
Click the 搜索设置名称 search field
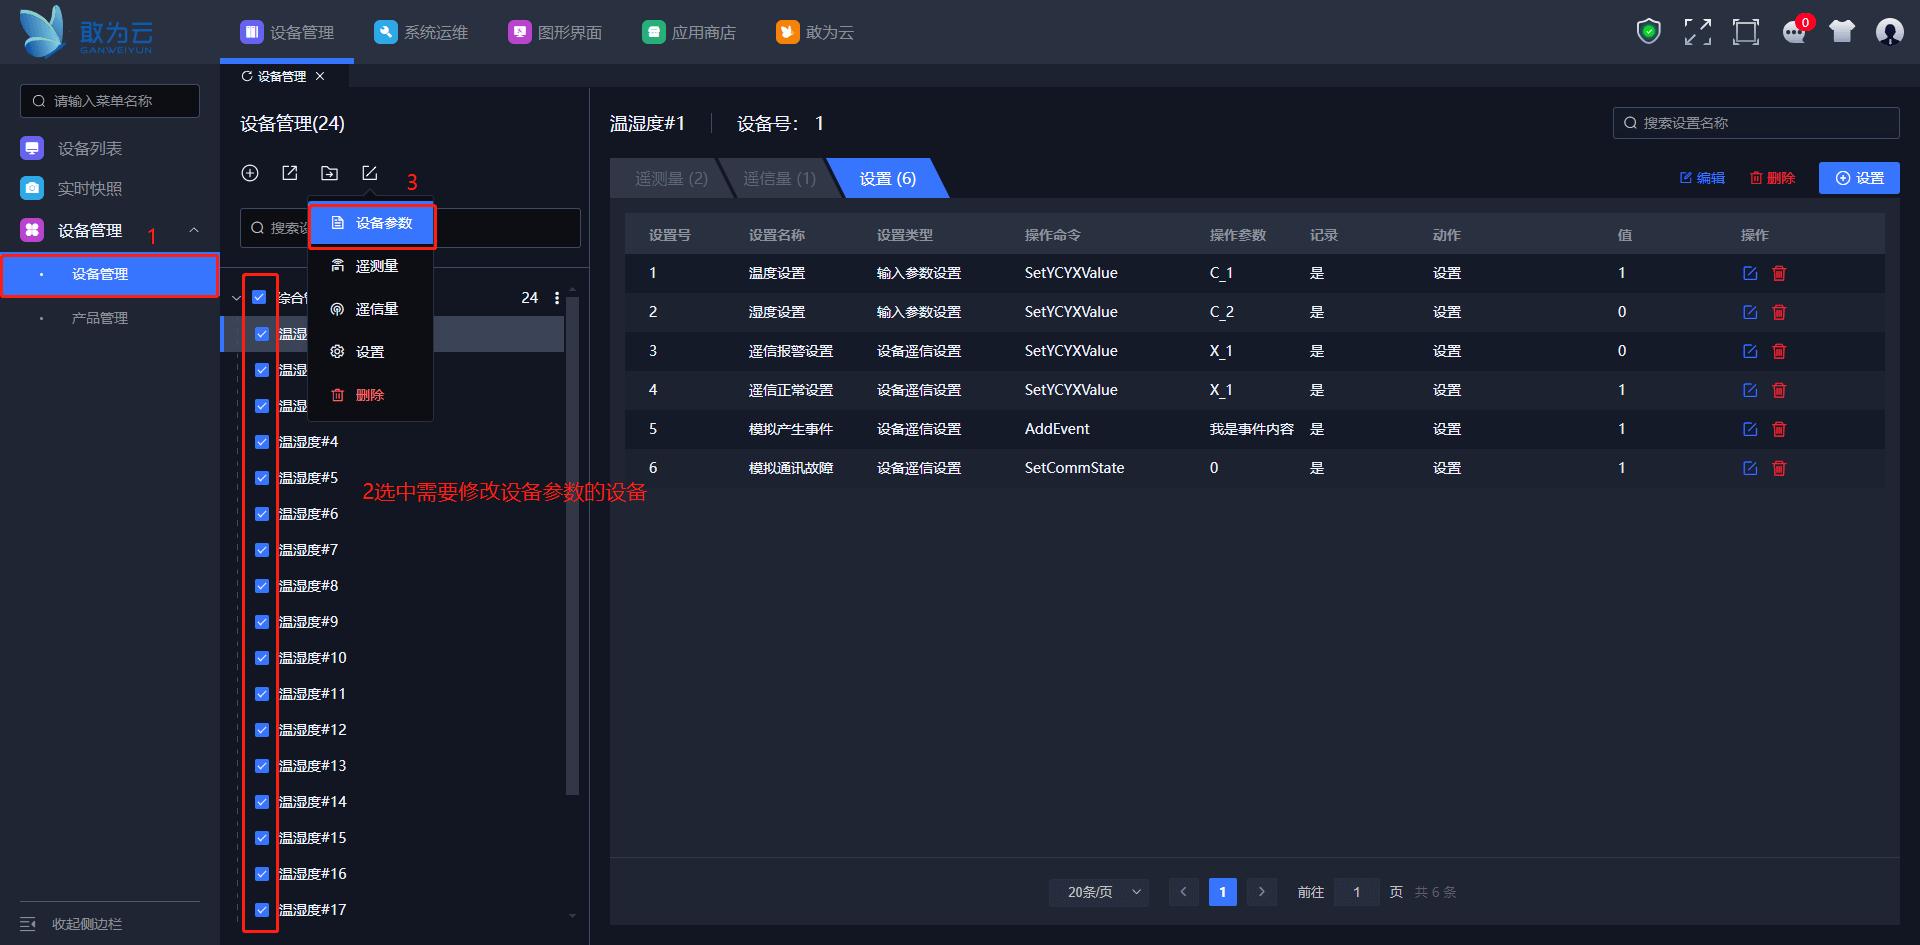point(1756,123)
